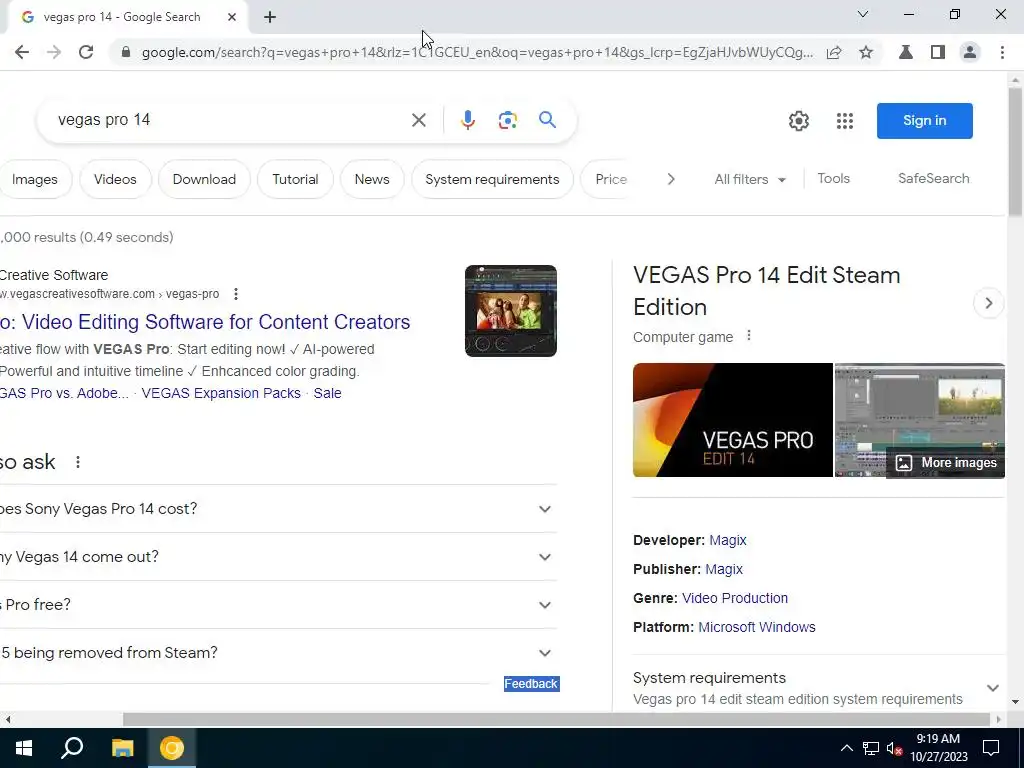This screenshot has height=768, width=1024.
Task: Close the vegas pro 14 tab
Action: (232, 17)
